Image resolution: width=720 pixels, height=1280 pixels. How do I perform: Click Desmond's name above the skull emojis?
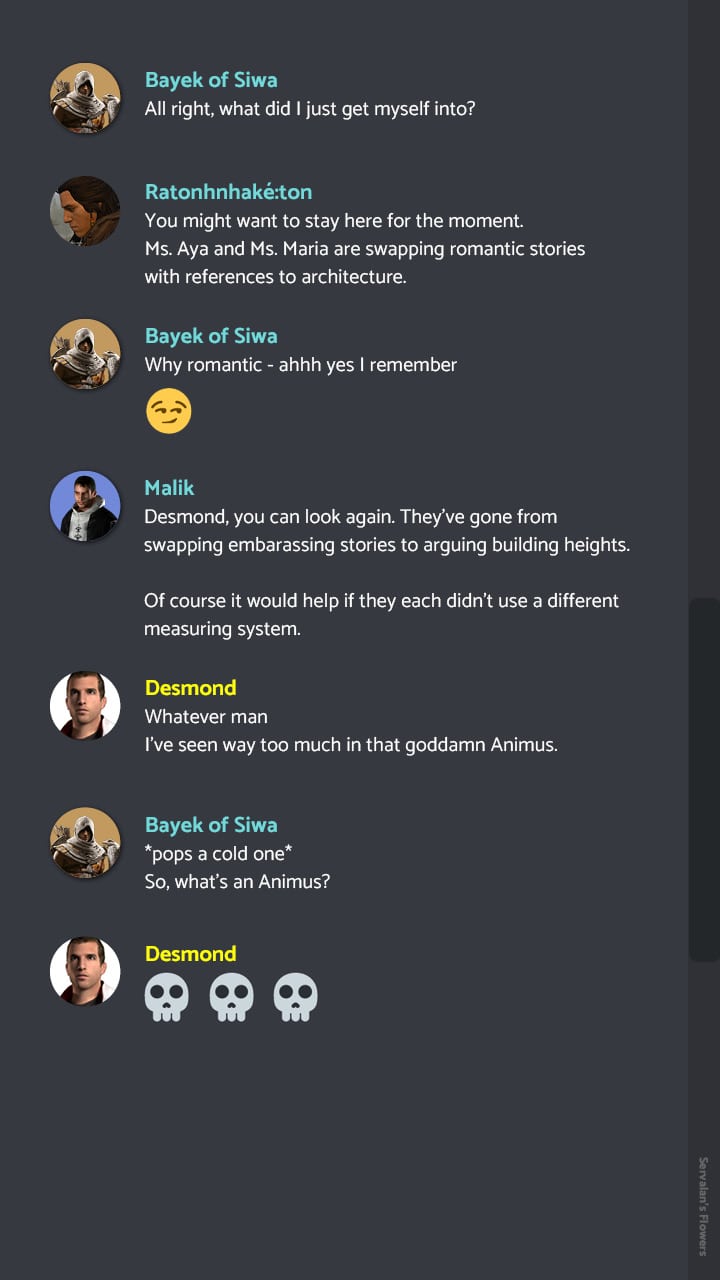[x=190, y=954]
